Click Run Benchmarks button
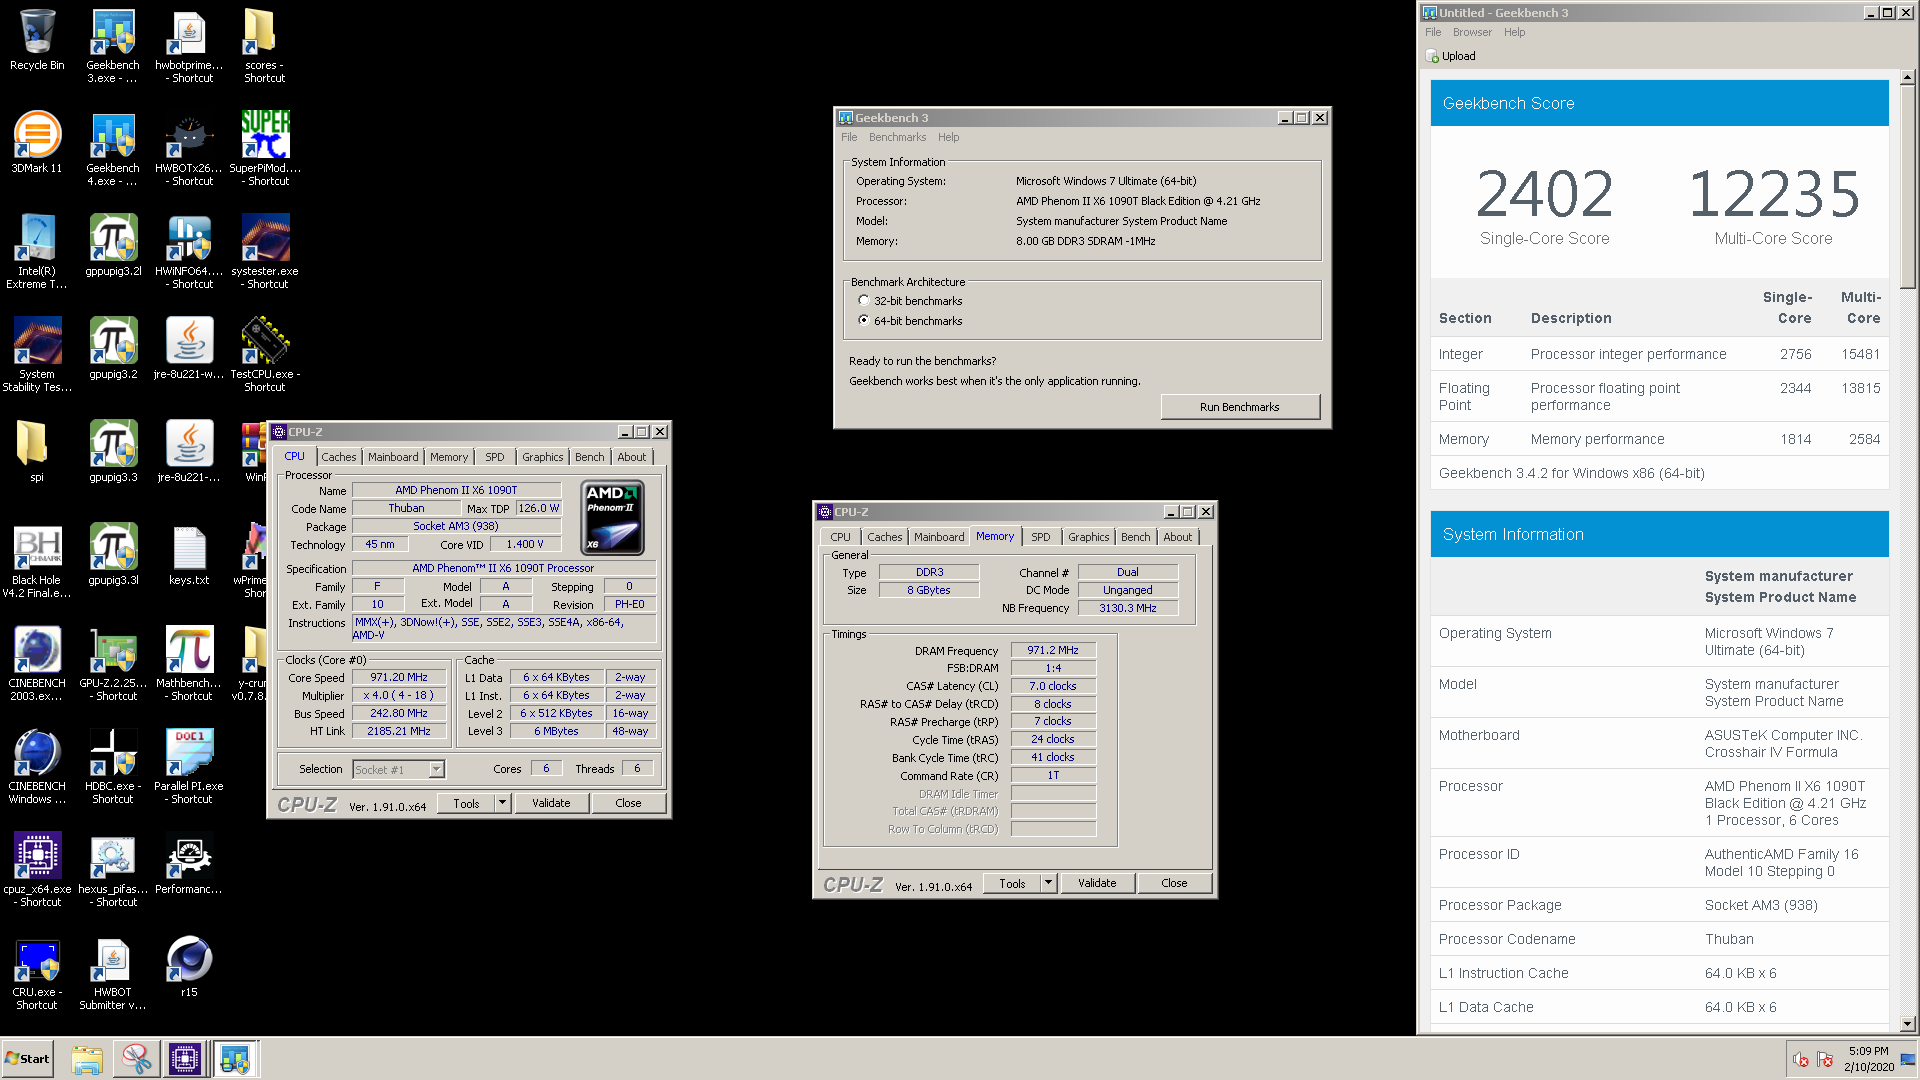 click(1240, 407)
